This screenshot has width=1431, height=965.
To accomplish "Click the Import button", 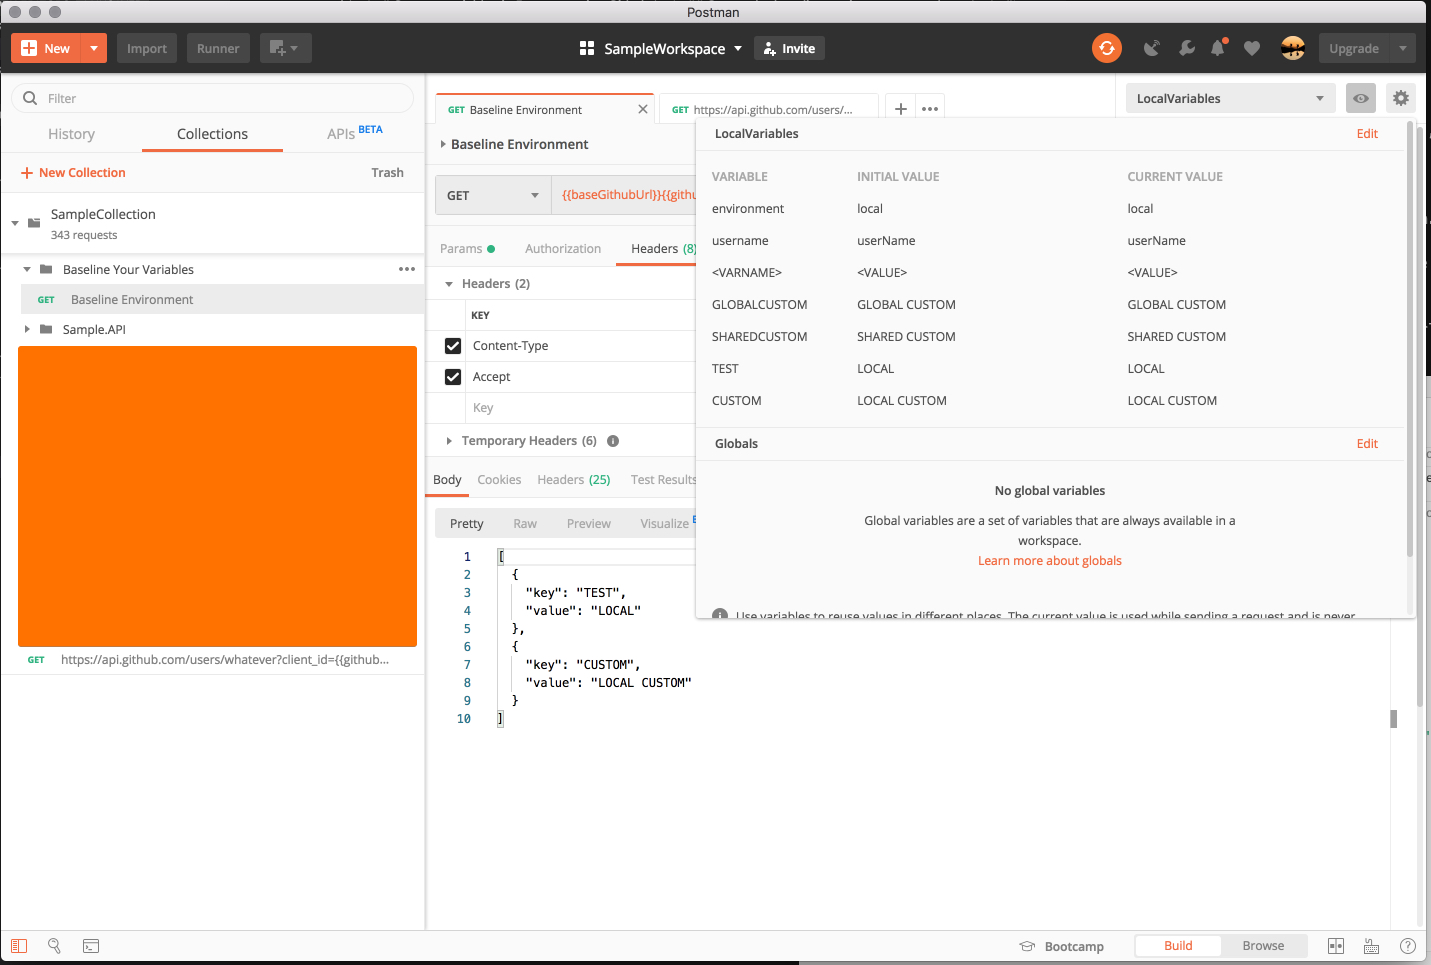I will [147, 48].
